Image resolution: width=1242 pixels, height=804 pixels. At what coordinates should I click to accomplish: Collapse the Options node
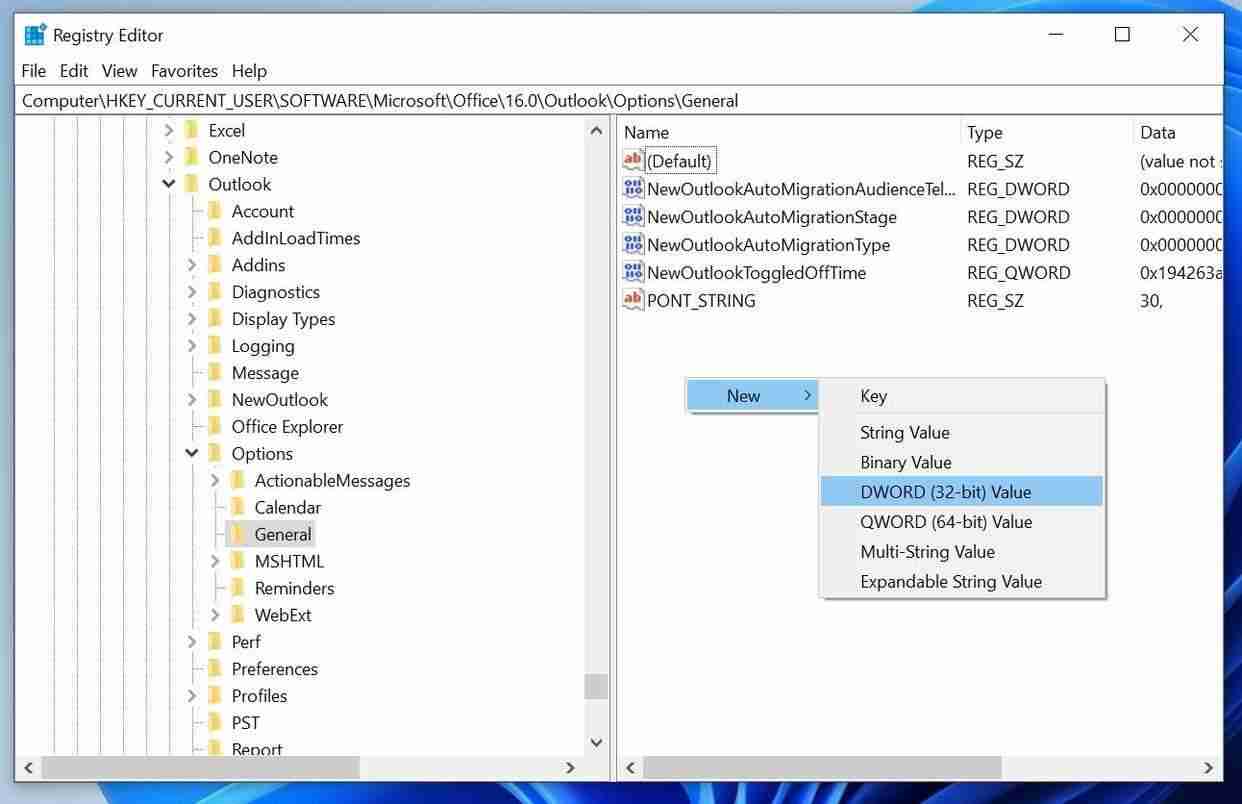[192, 453]
